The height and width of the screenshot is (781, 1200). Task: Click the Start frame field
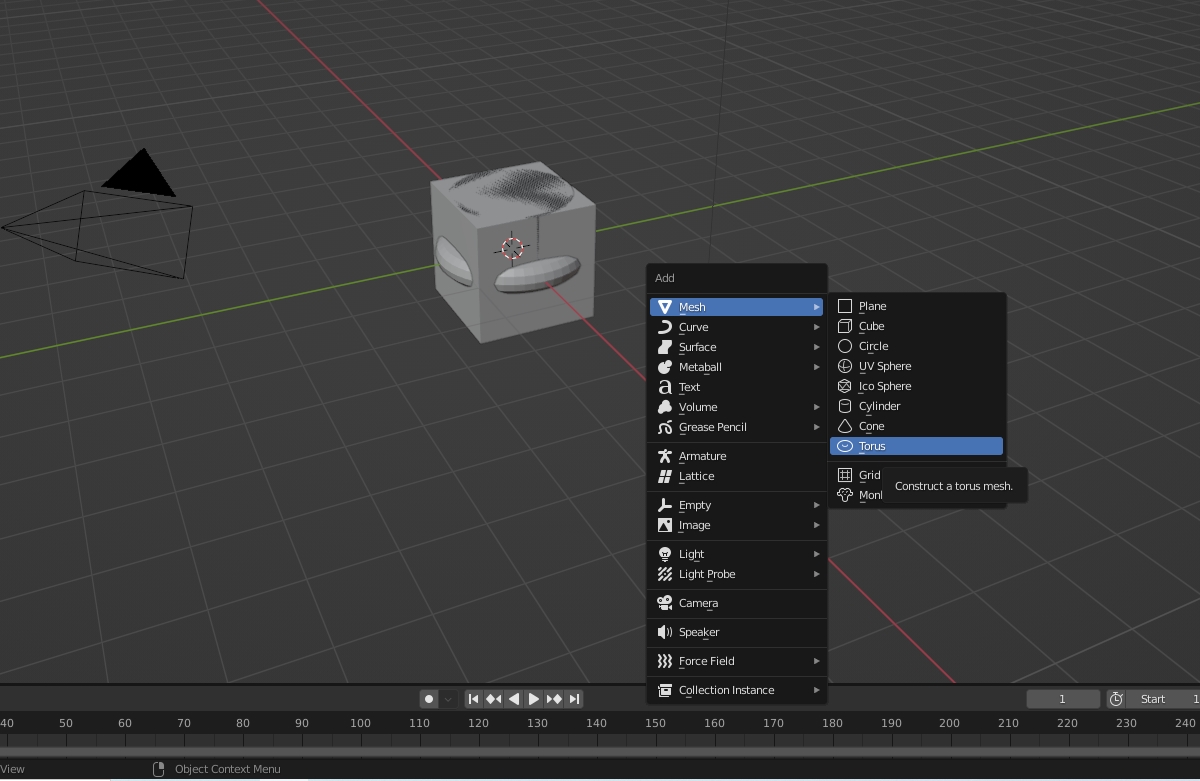(x=1164, y=699)
